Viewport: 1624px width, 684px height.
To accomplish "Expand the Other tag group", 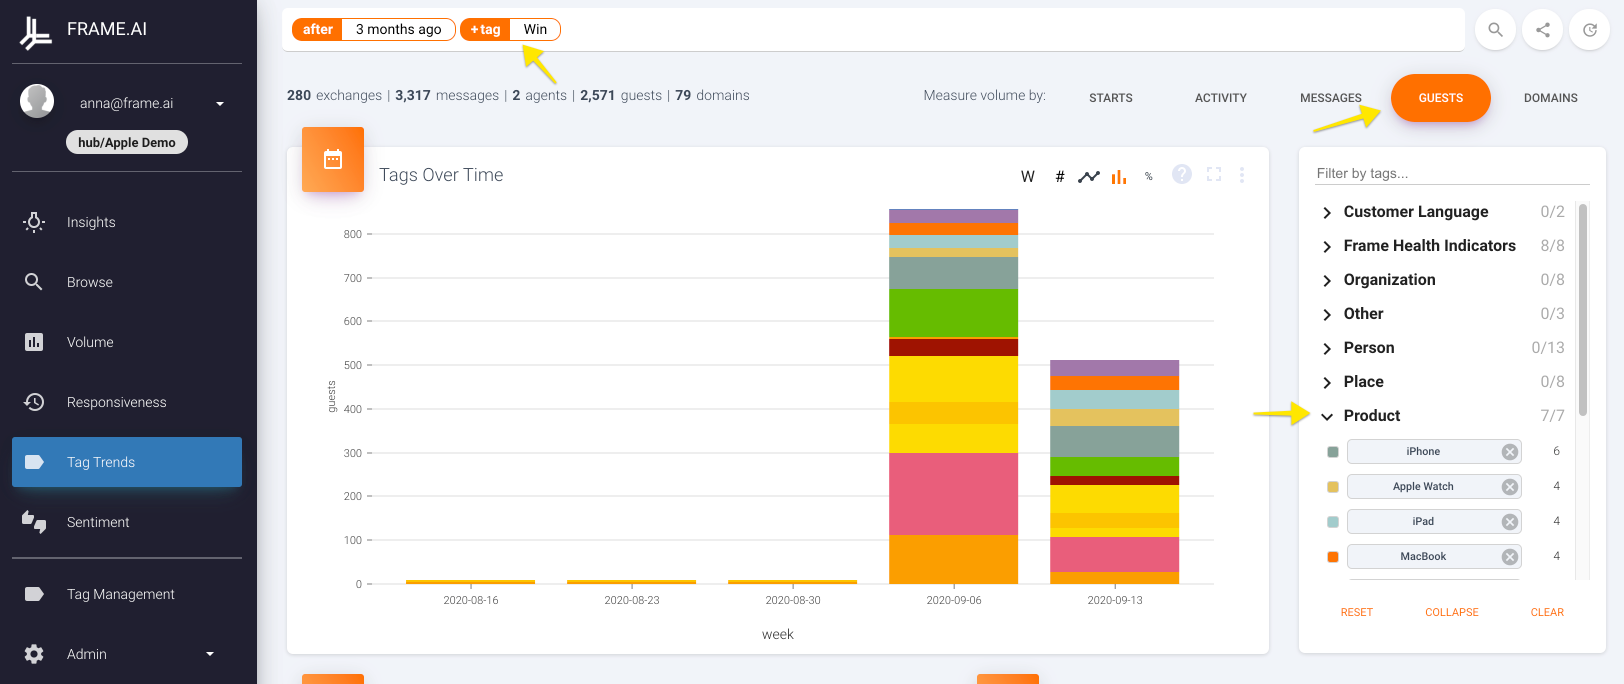I will tap(1327, 315).
